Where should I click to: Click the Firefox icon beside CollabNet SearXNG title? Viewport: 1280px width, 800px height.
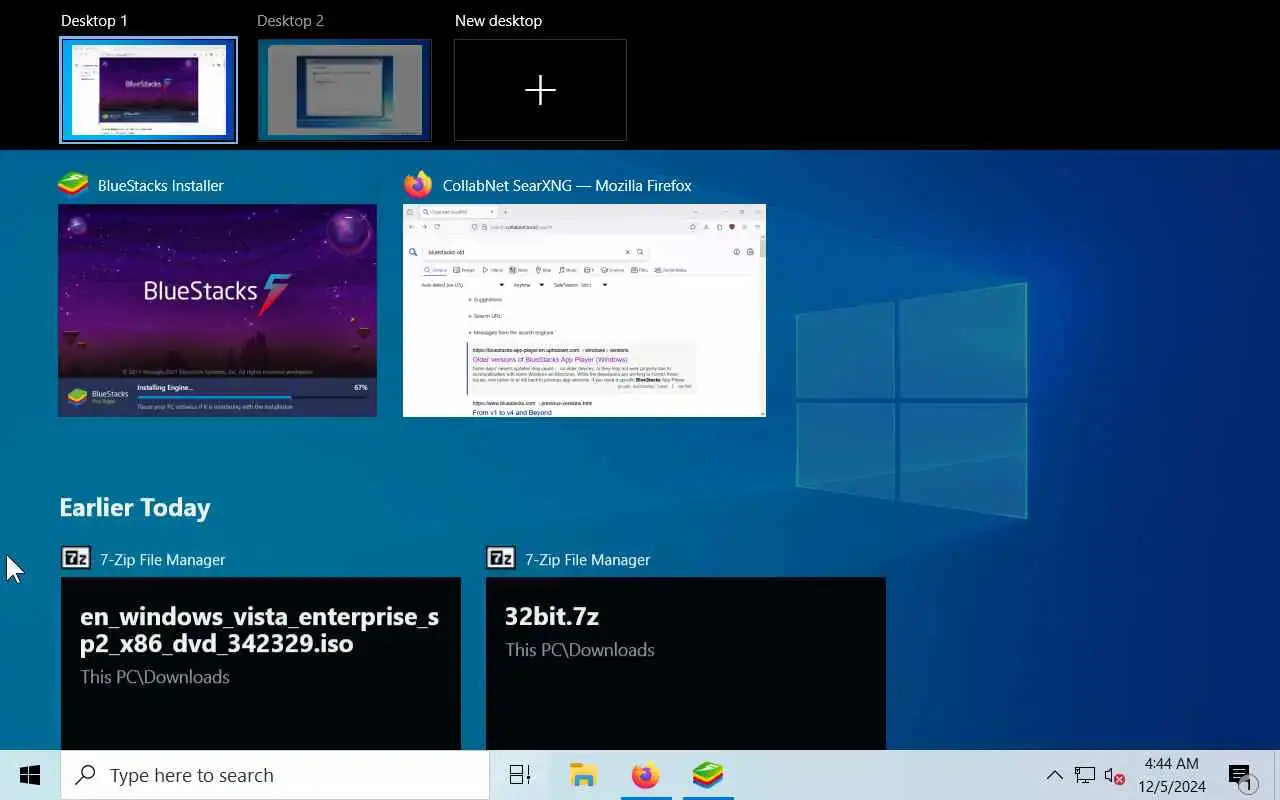click(418, 185)
